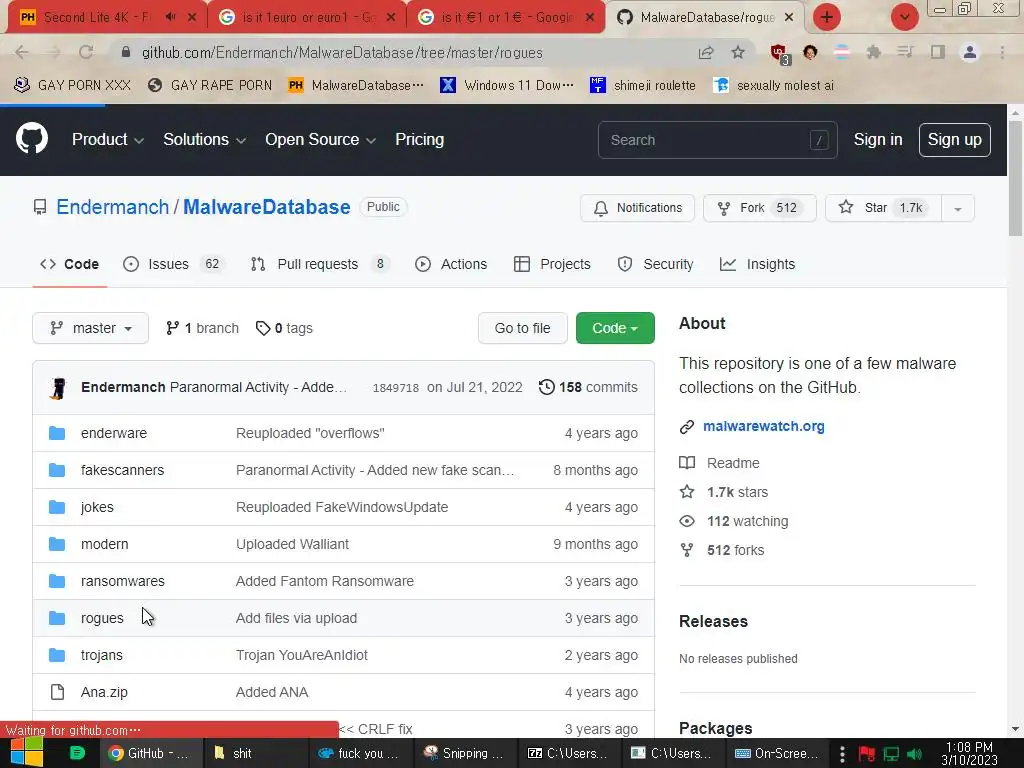
Task: Click the Notifications bell button
Action: point(637,208)
